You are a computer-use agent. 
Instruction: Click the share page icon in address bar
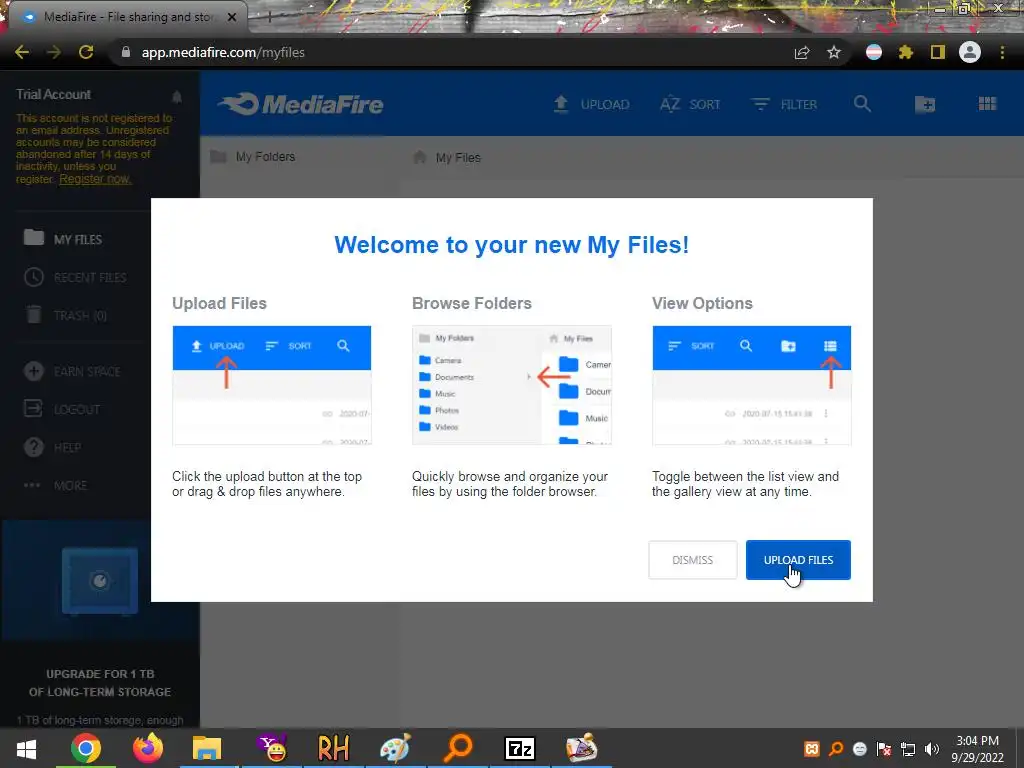(x=802, y=52)
